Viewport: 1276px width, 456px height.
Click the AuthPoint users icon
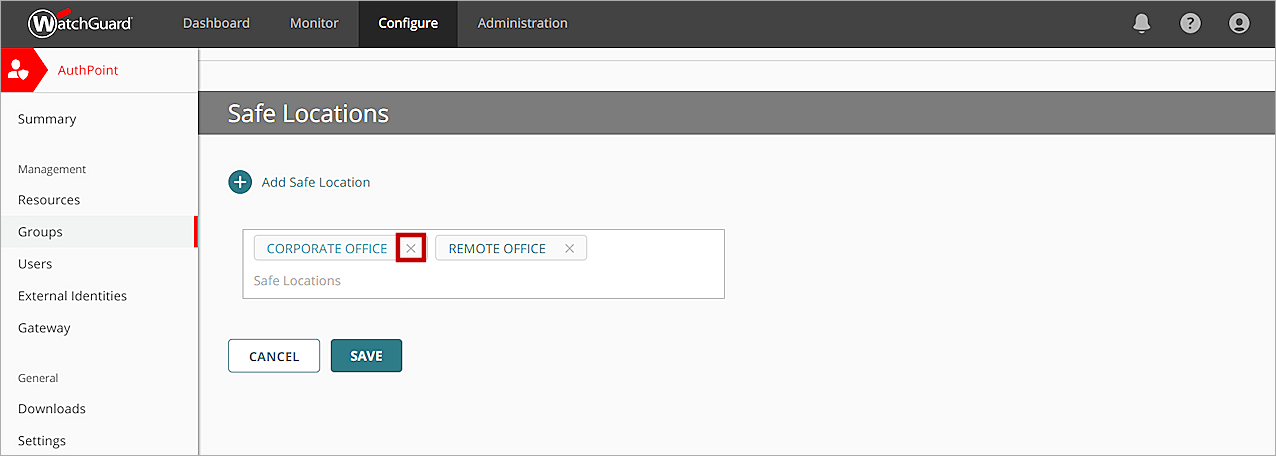19,70
